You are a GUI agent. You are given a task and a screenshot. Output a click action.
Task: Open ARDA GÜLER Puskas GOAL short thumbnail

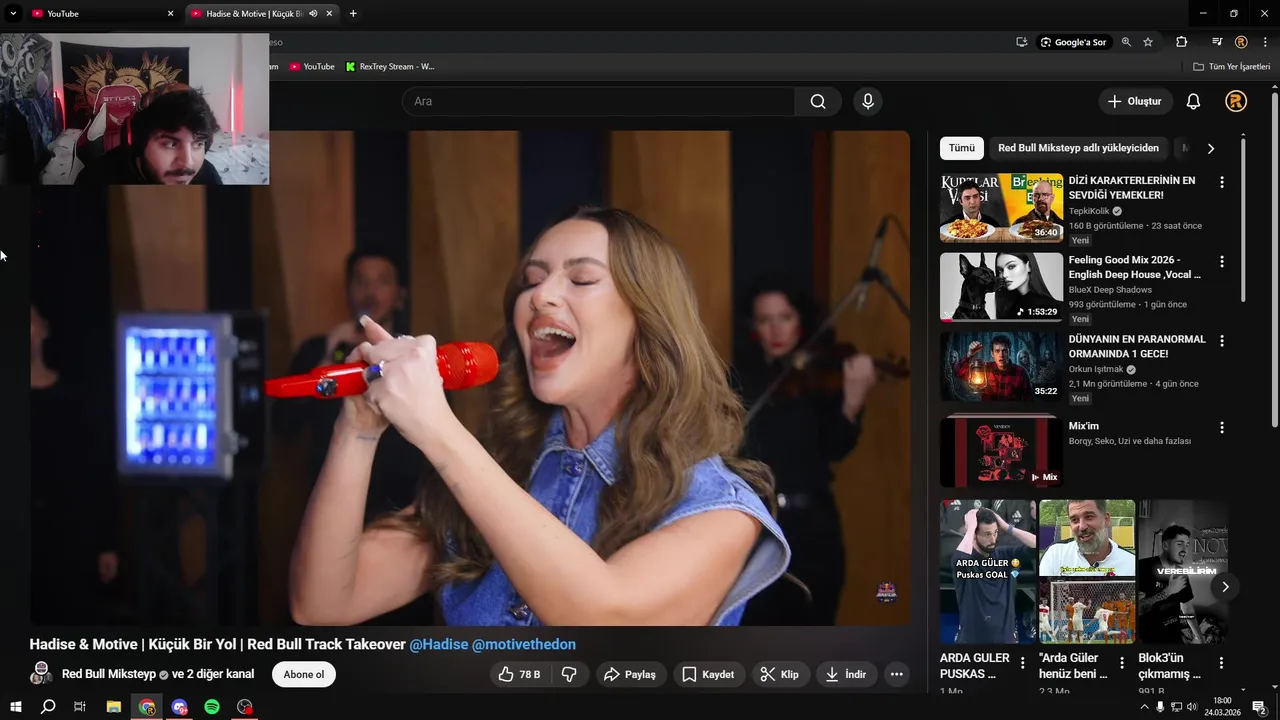[988, 572]
